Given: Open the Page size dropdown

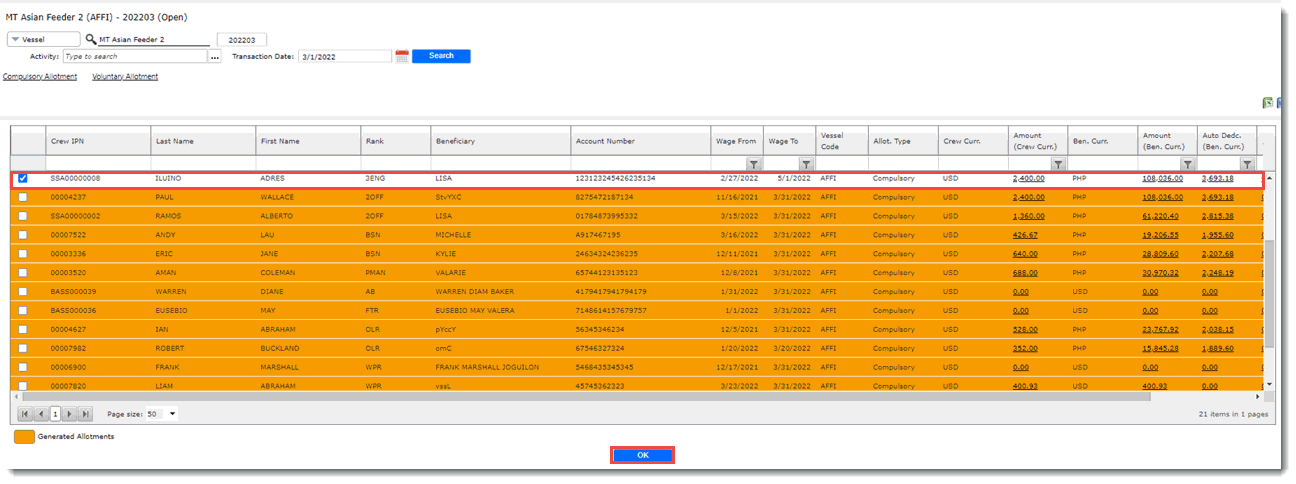Looking at the screenshot, I should [x=172, y=414].
